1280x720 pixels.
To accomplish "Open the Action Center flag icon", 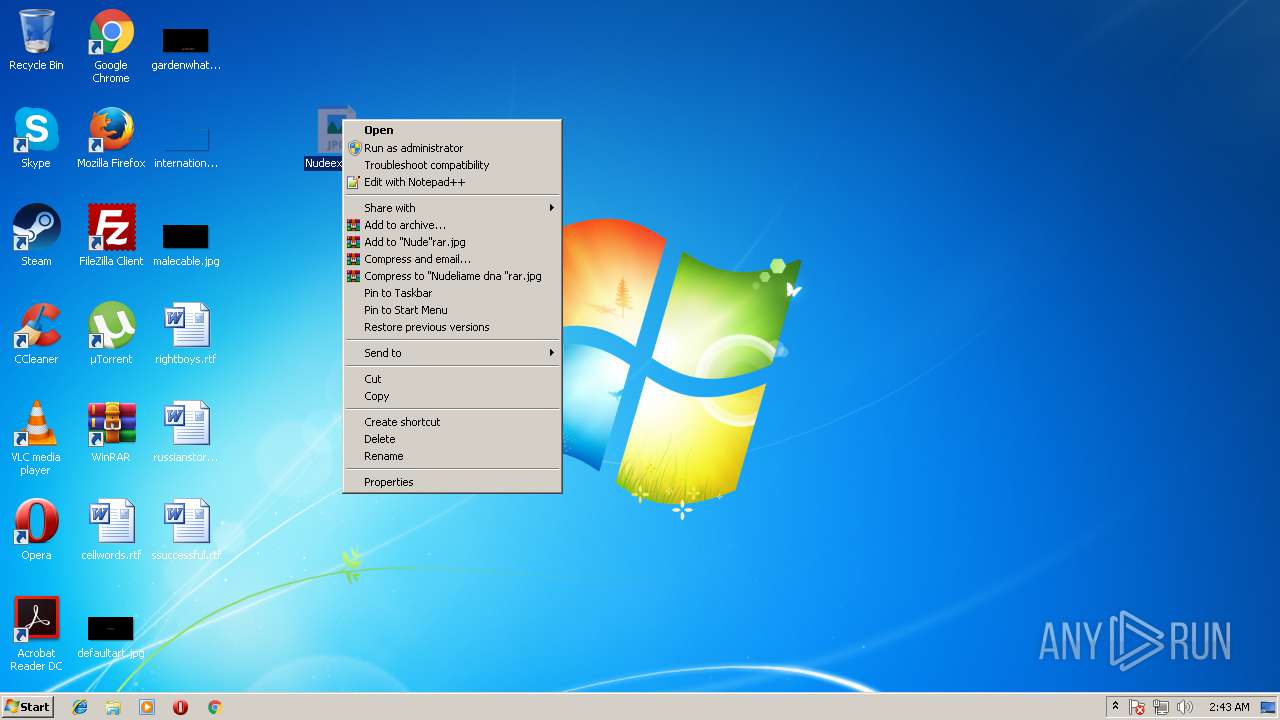I will pyautogui.click(x=1137, y=707).
